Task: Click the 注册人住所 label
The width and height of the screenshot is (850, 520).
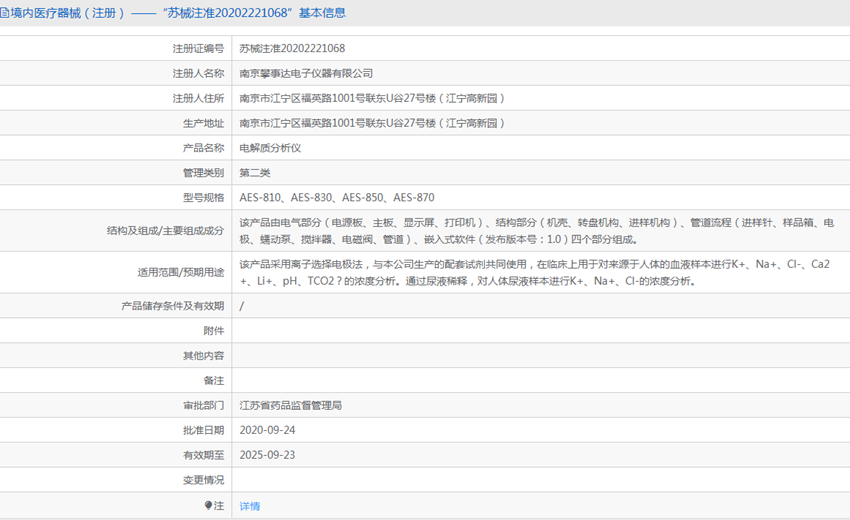Action: point(198,99)
